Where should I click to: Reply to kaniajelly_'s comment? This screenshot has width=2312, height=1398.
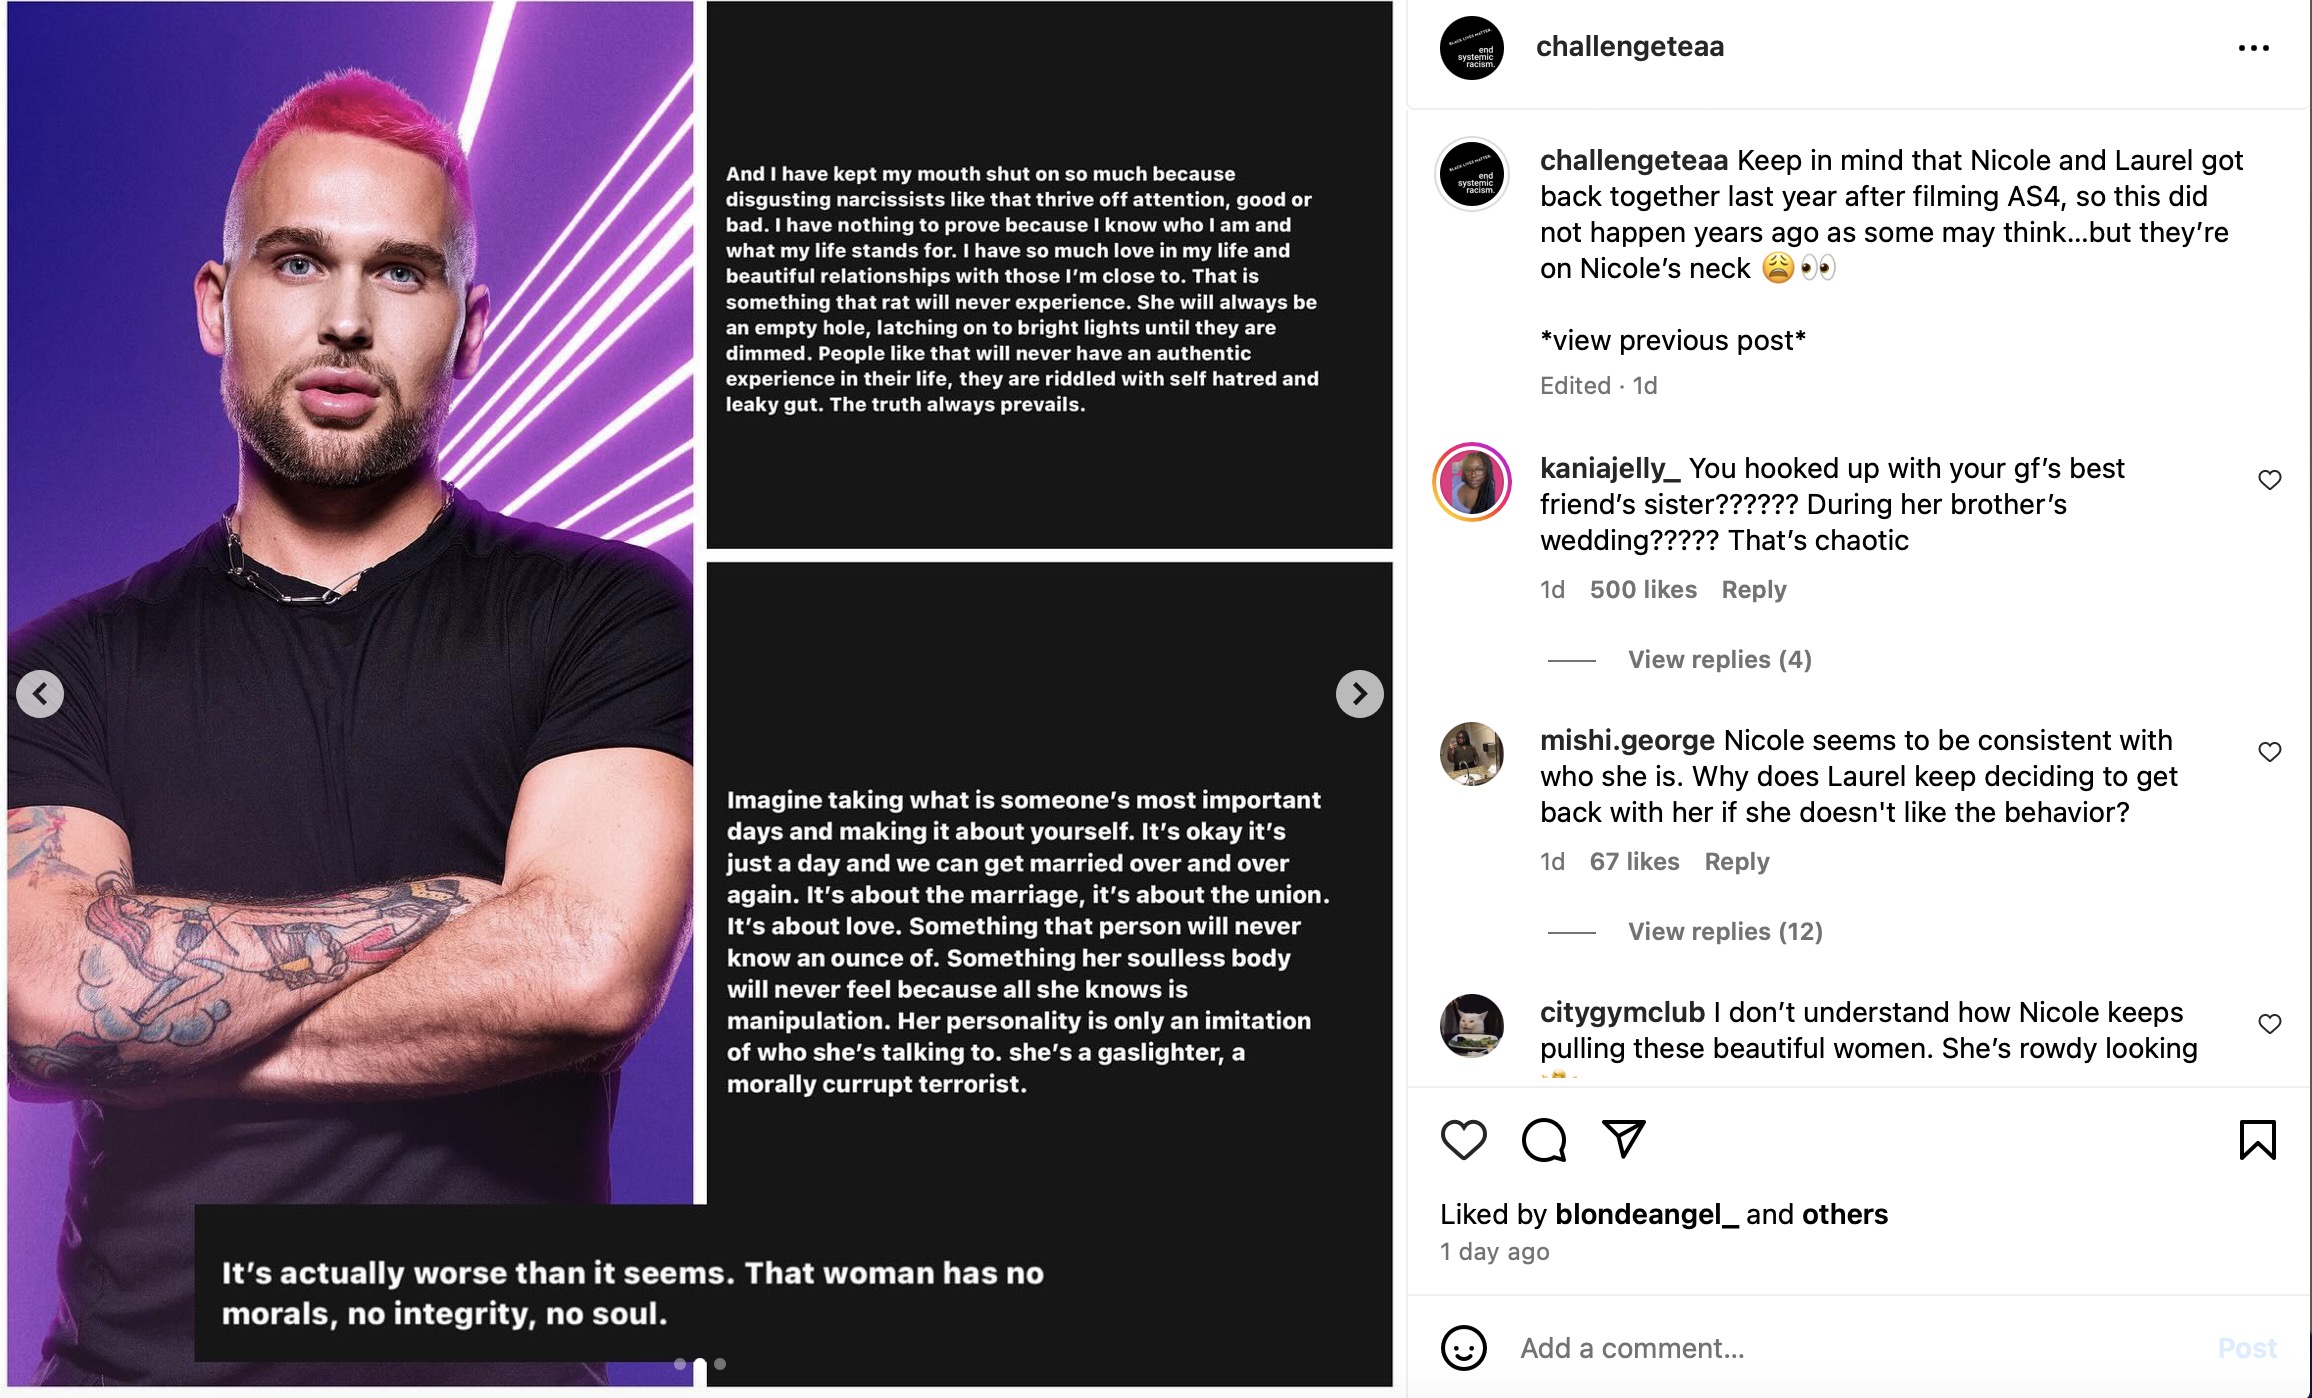(x=1753, y=590)
